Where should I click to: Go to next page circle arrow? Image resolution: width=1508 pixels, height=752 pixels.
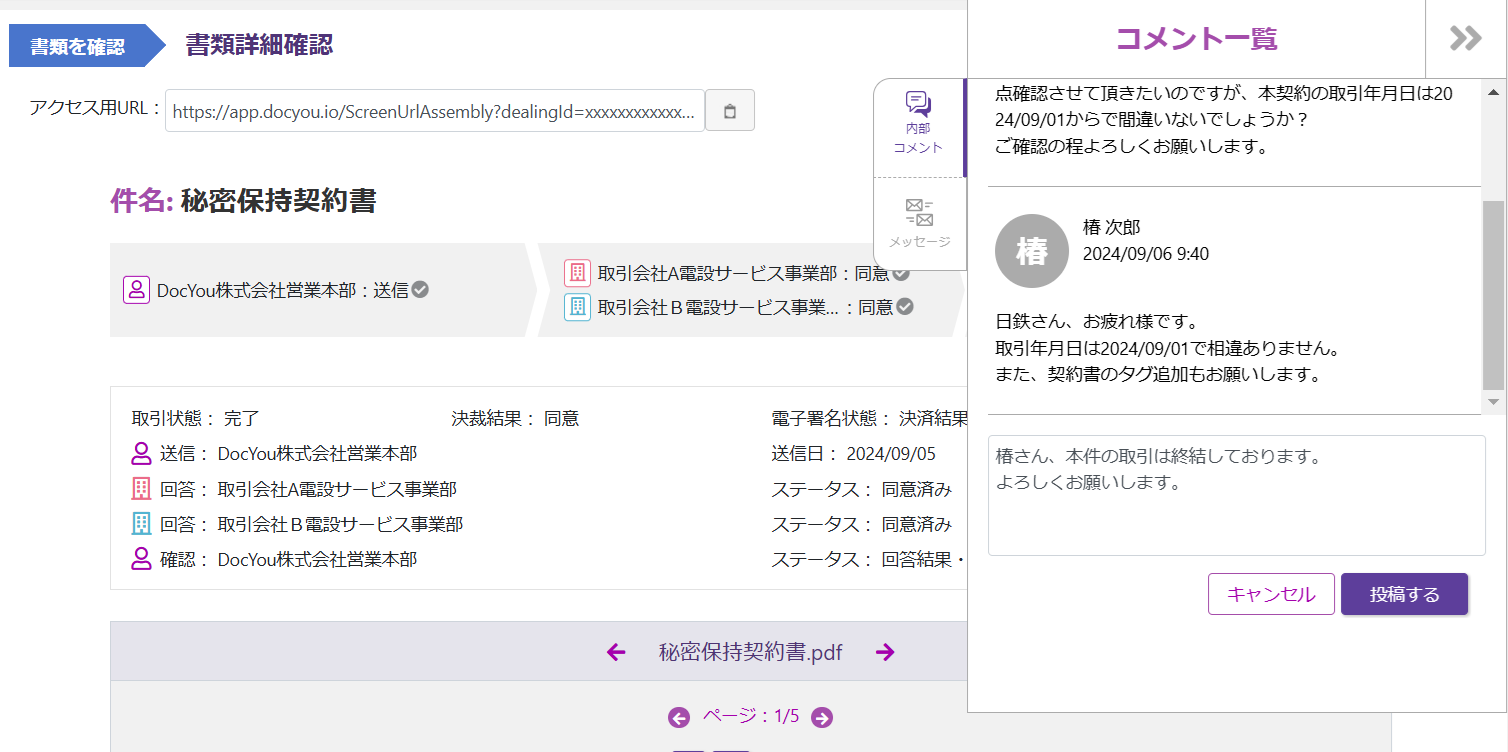822,717
